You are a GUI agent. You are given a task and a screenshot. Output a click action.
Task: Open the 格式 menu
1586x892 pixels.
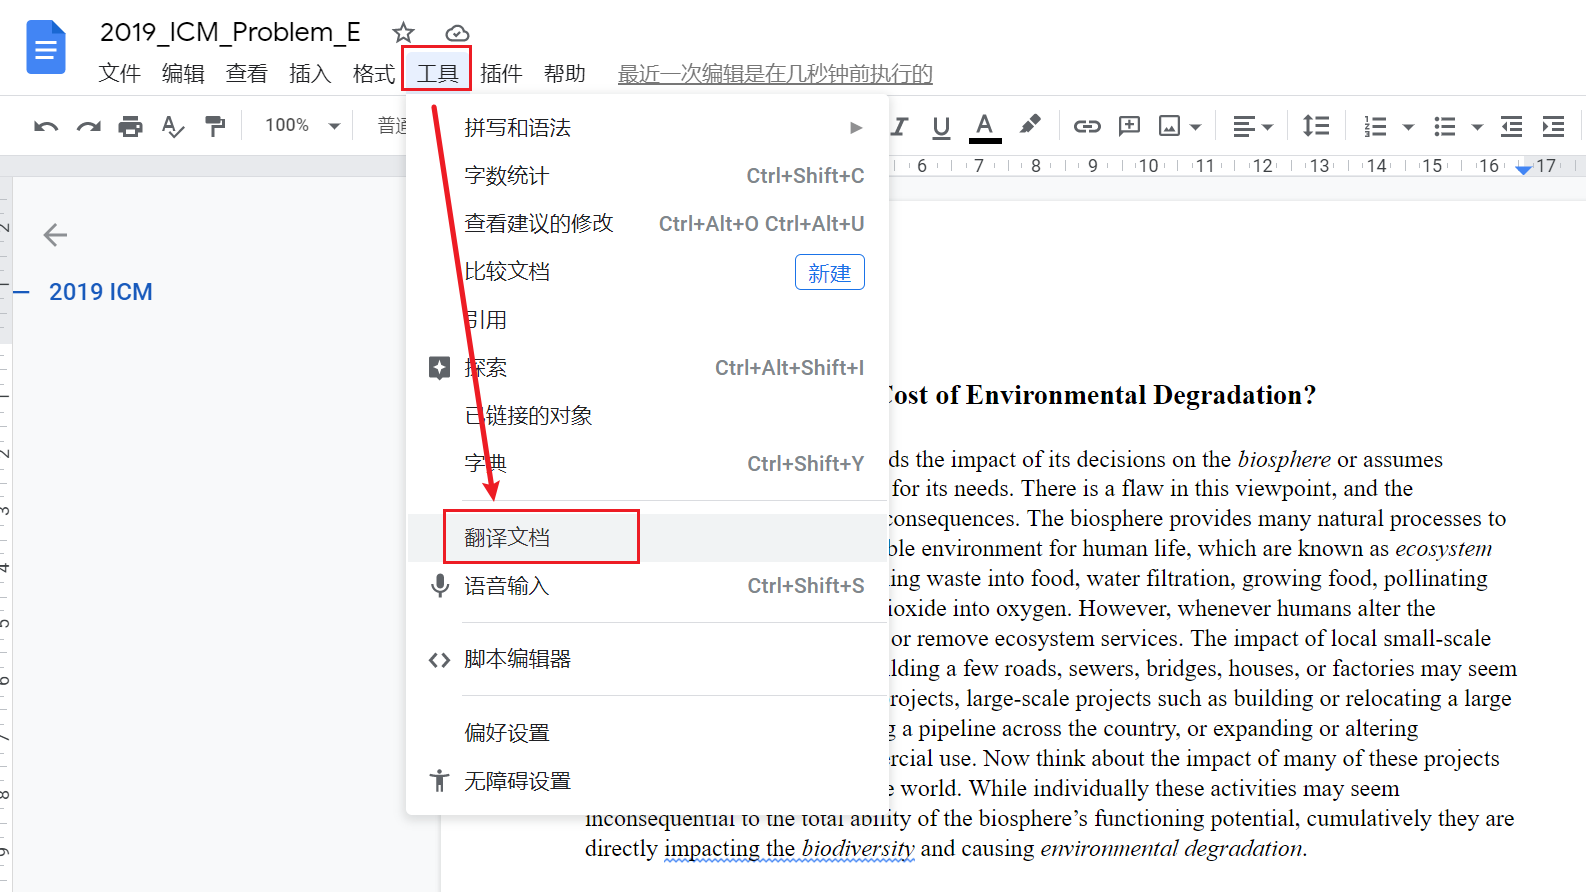pos(374,74)
